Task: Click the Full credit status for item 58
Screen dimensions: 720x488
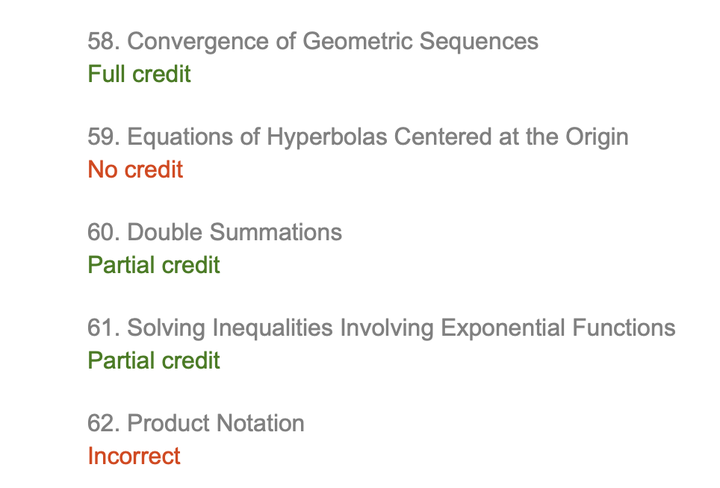Action: 139,74
